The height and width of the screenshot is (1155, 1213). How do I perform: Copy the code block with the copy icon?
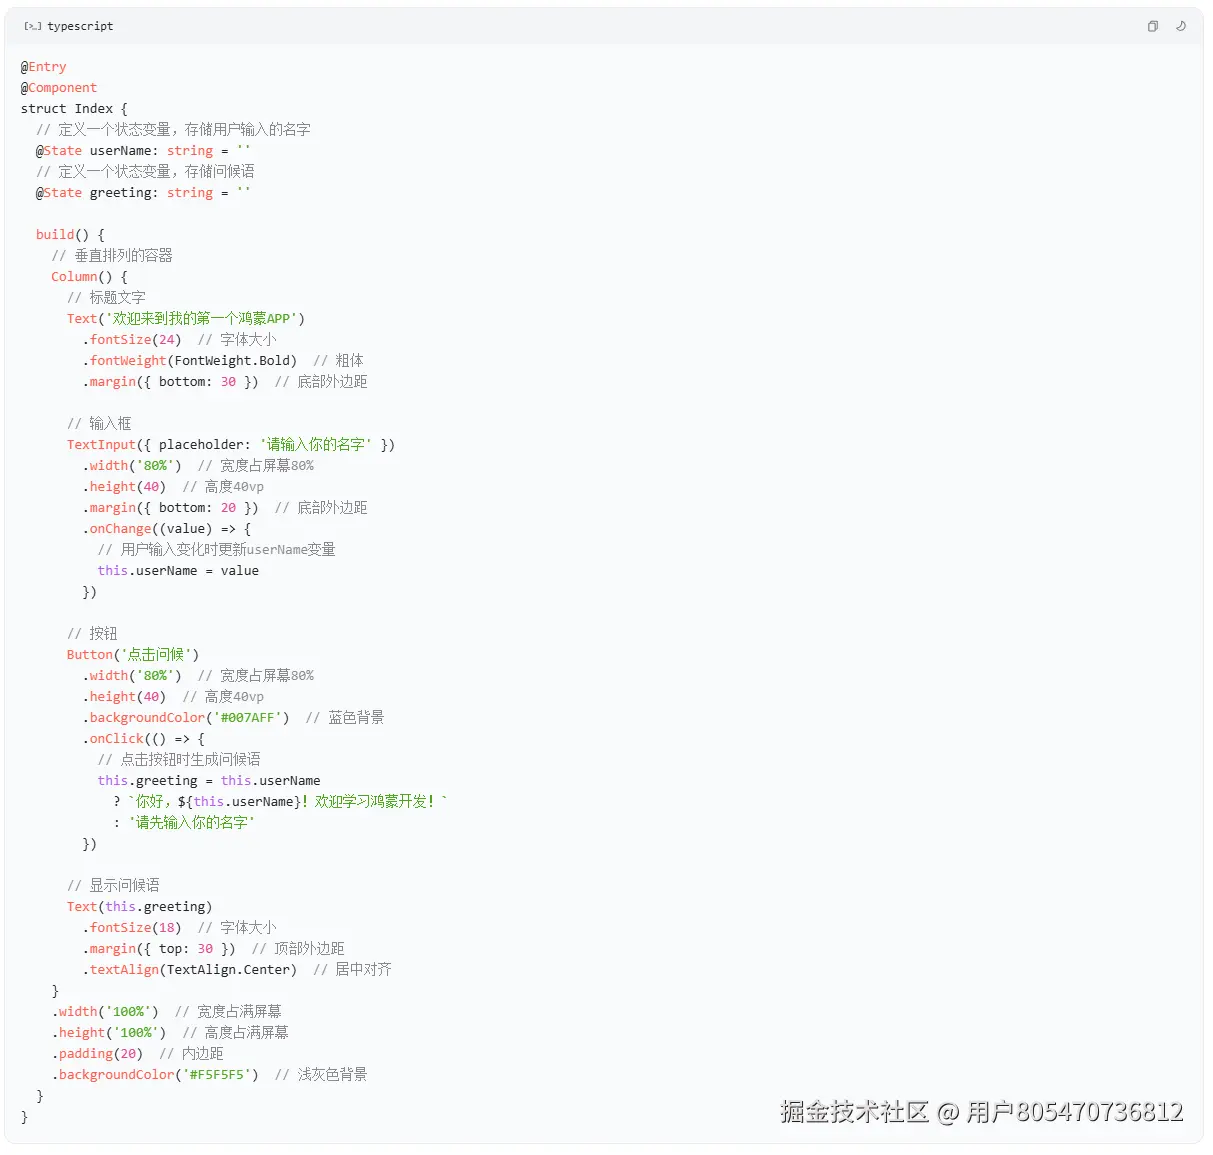click(x=1153, y=26)
